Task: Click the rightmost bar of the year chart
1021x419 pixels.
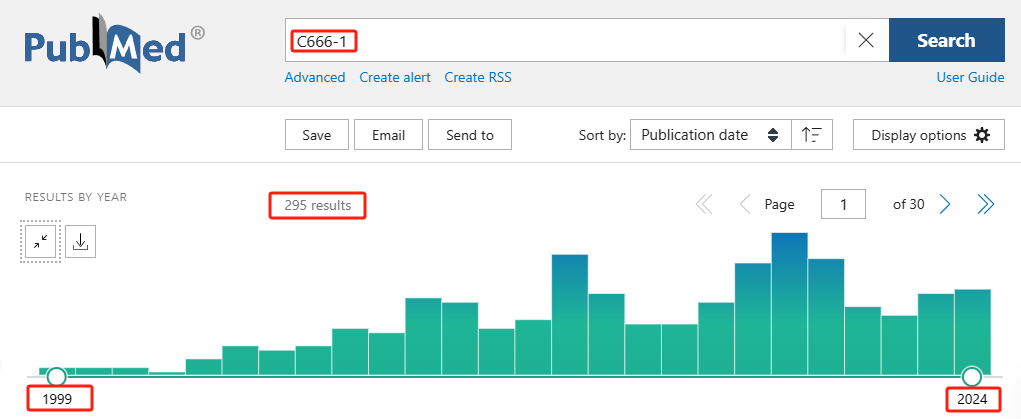Action: click(x=973, y=332)
